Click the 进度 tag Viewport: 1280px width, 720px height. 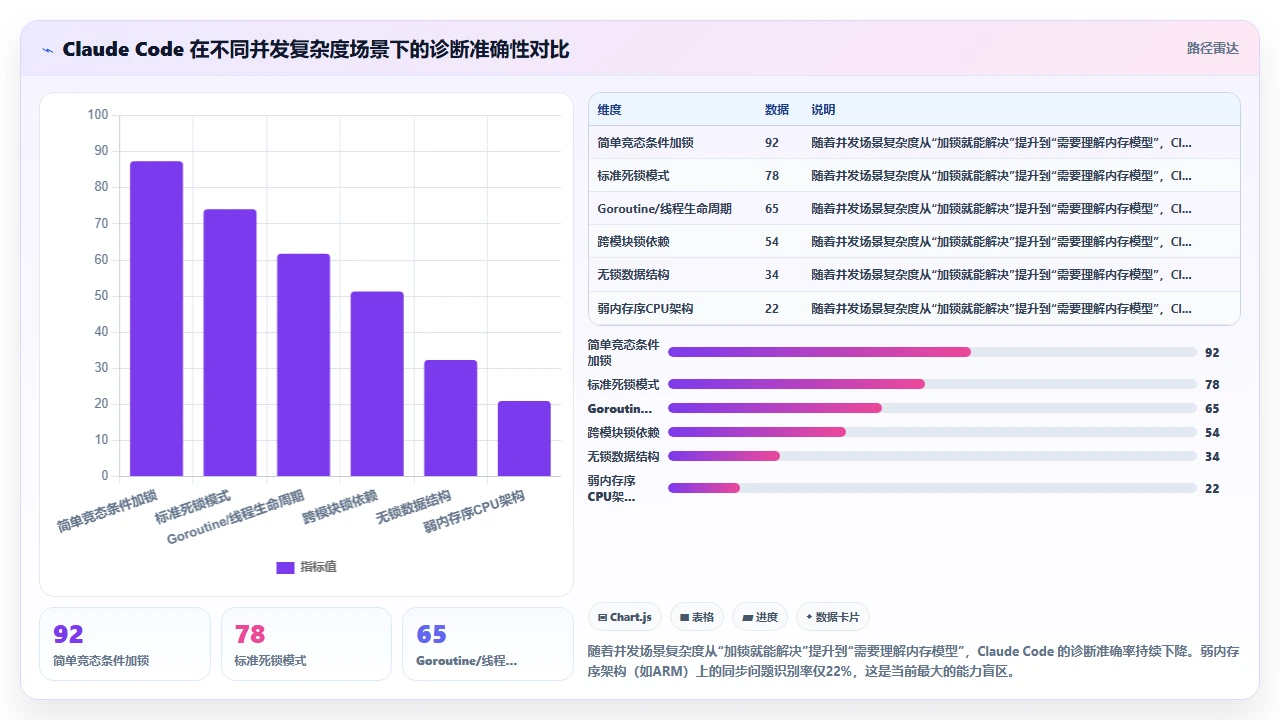[760, 617]
